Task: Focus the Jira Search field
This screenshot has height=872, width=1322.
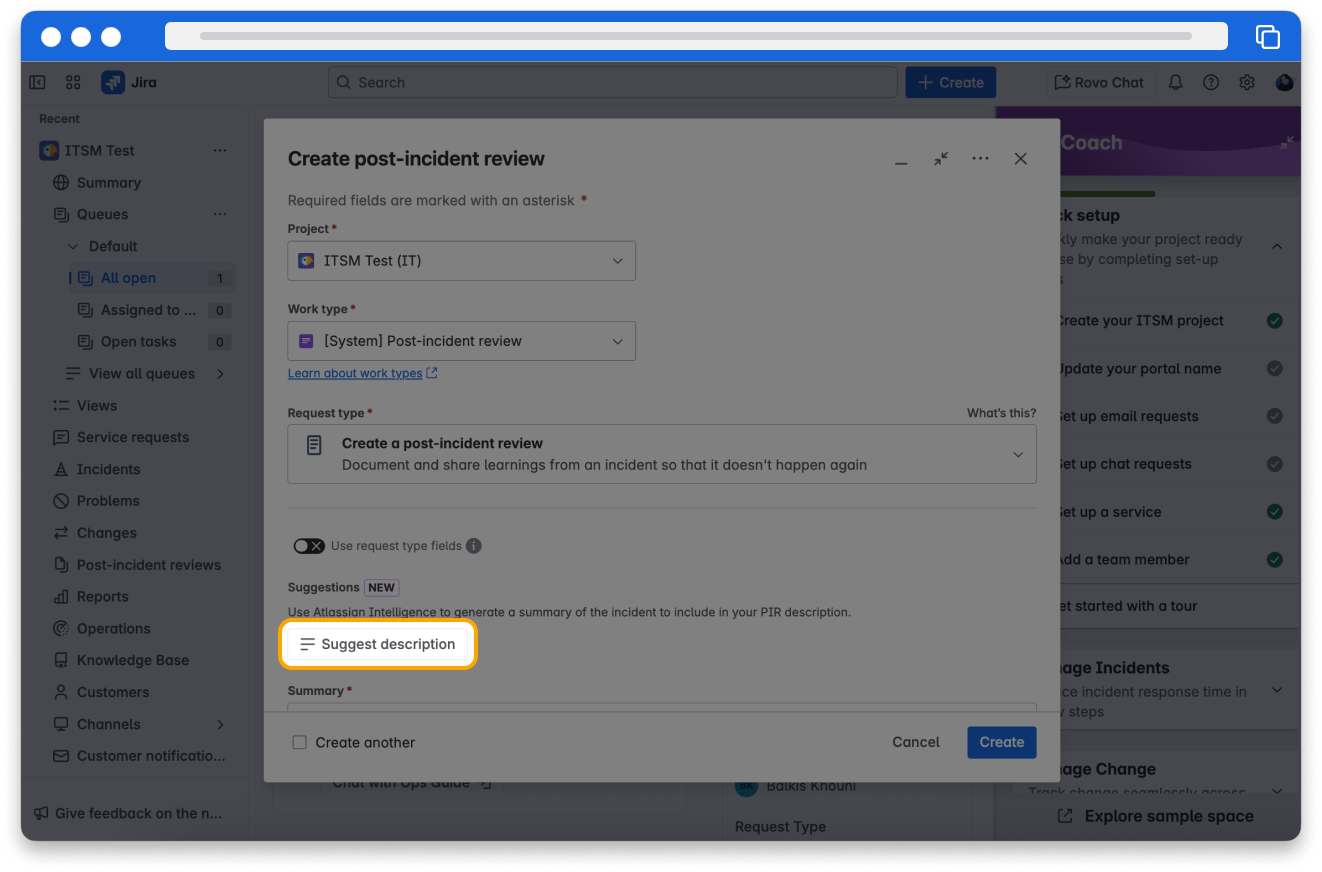Action: [x=613, y=83]
